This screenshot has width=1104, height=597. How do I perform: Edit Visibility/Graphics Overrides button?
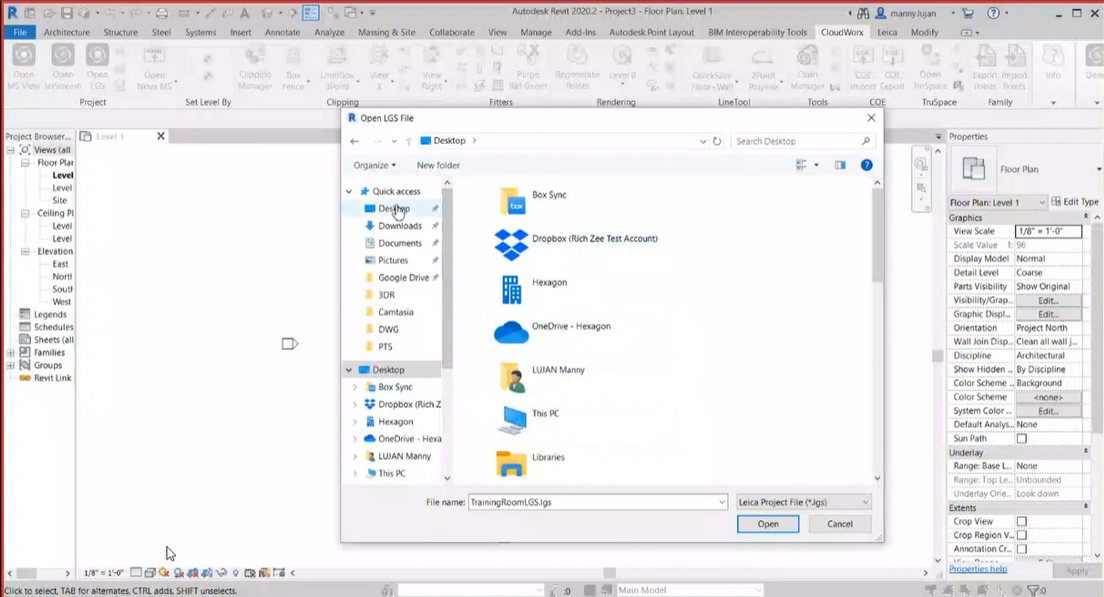(1048, 301)
